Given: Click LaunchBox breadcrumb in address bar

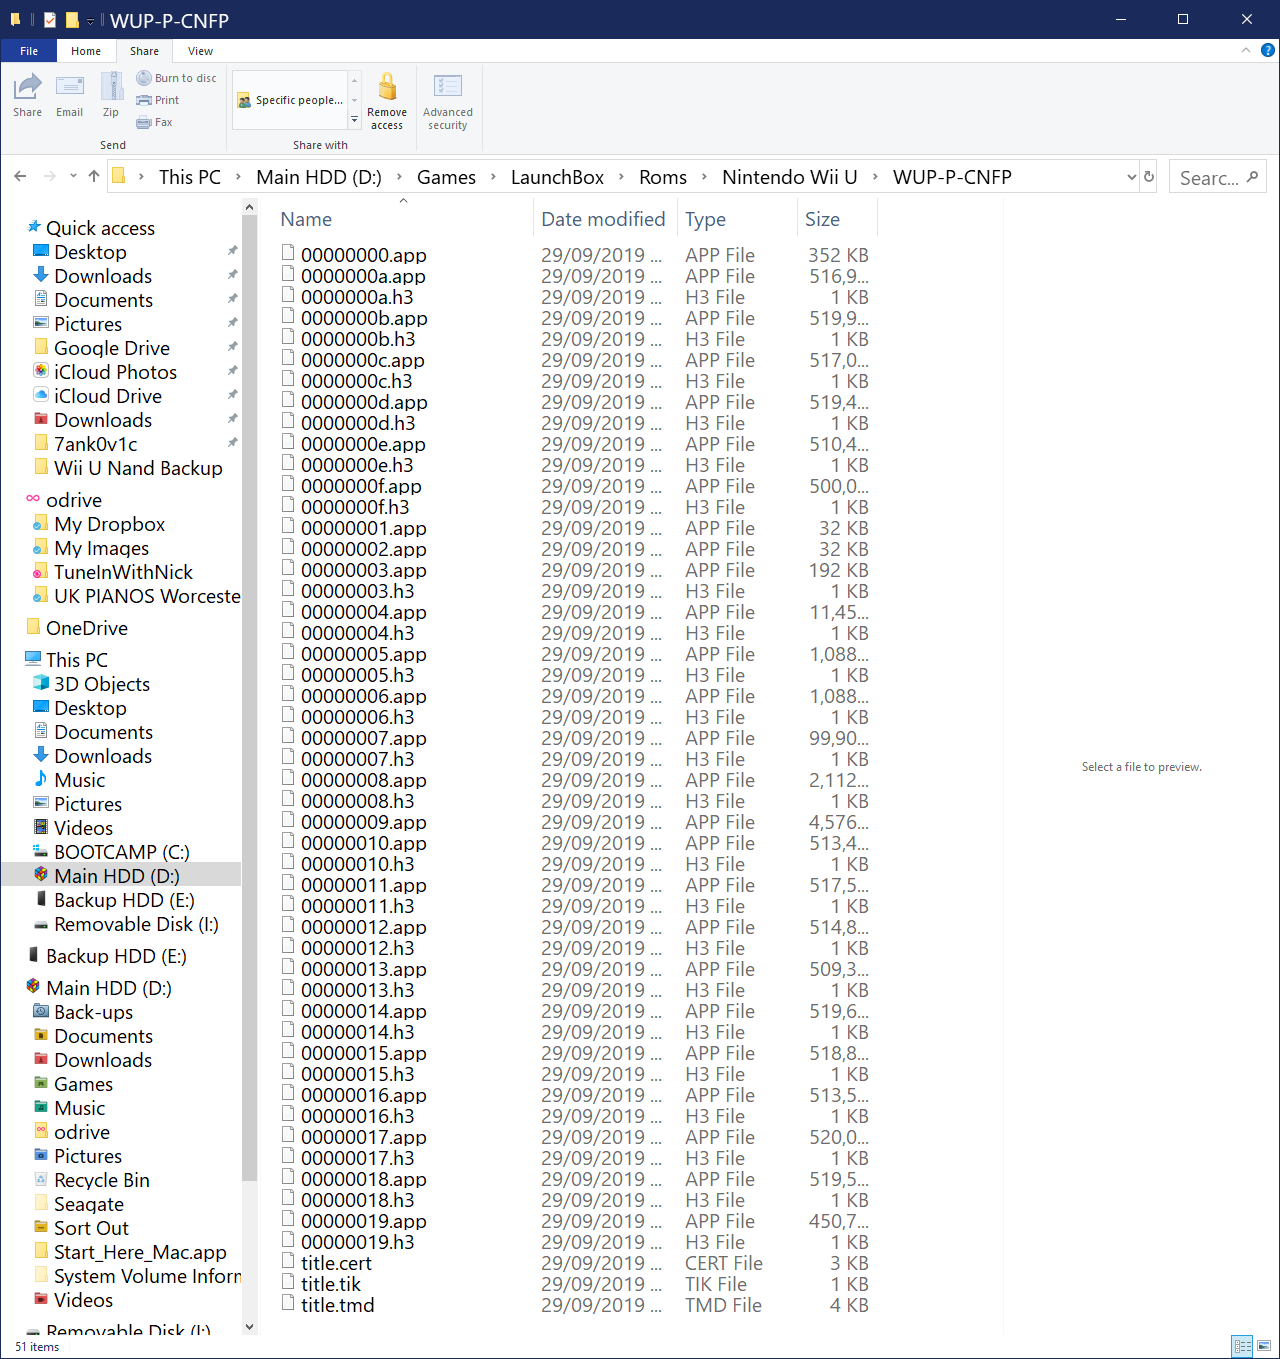Looking at the screenshot, I should tap(557, 177).
